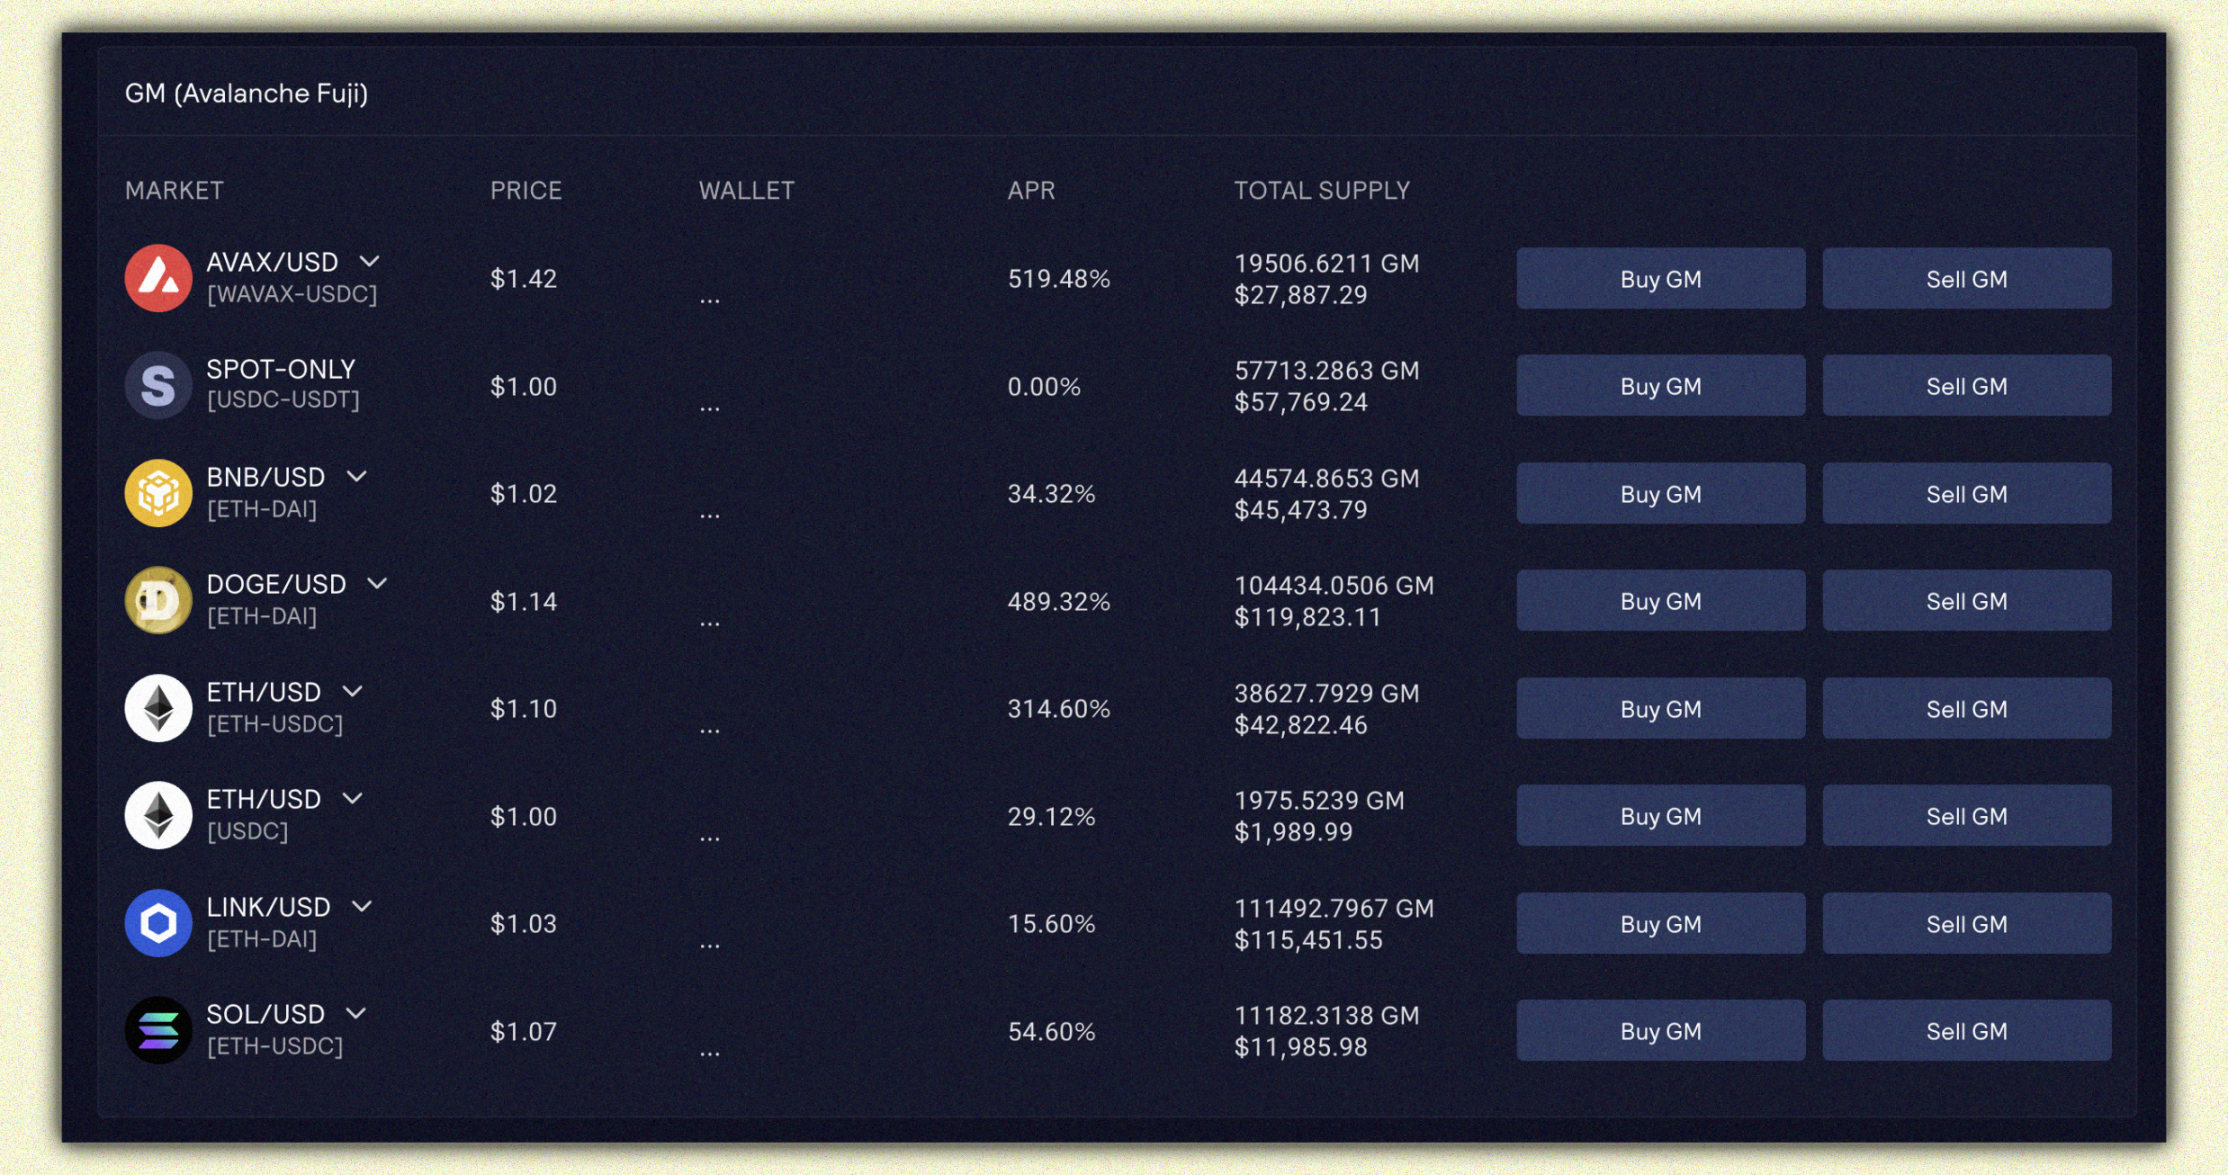The width and height of the screenshot is (2228, 1175).
Task: Open the SOL/USD market dropdown
Action: tap(356, 1014)
